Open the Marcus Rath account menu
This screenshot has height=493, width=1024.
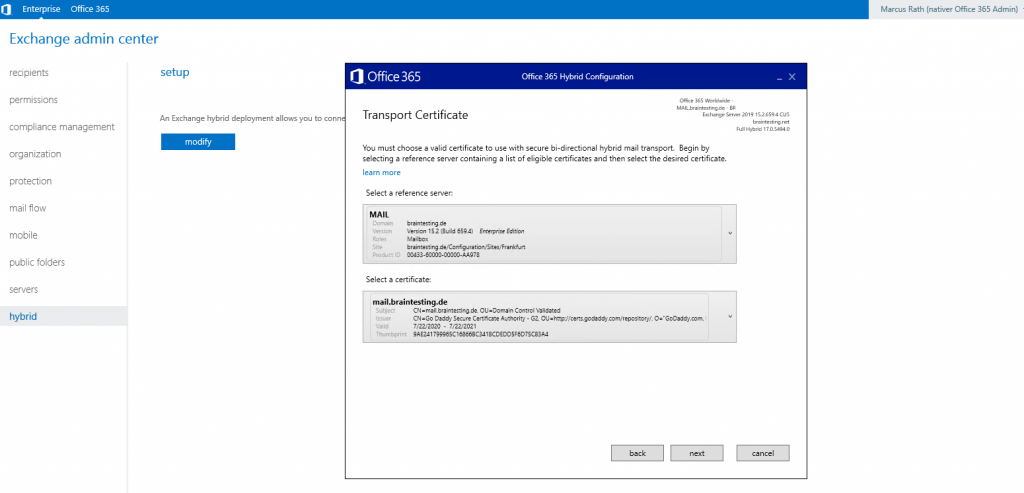point(949,9)
